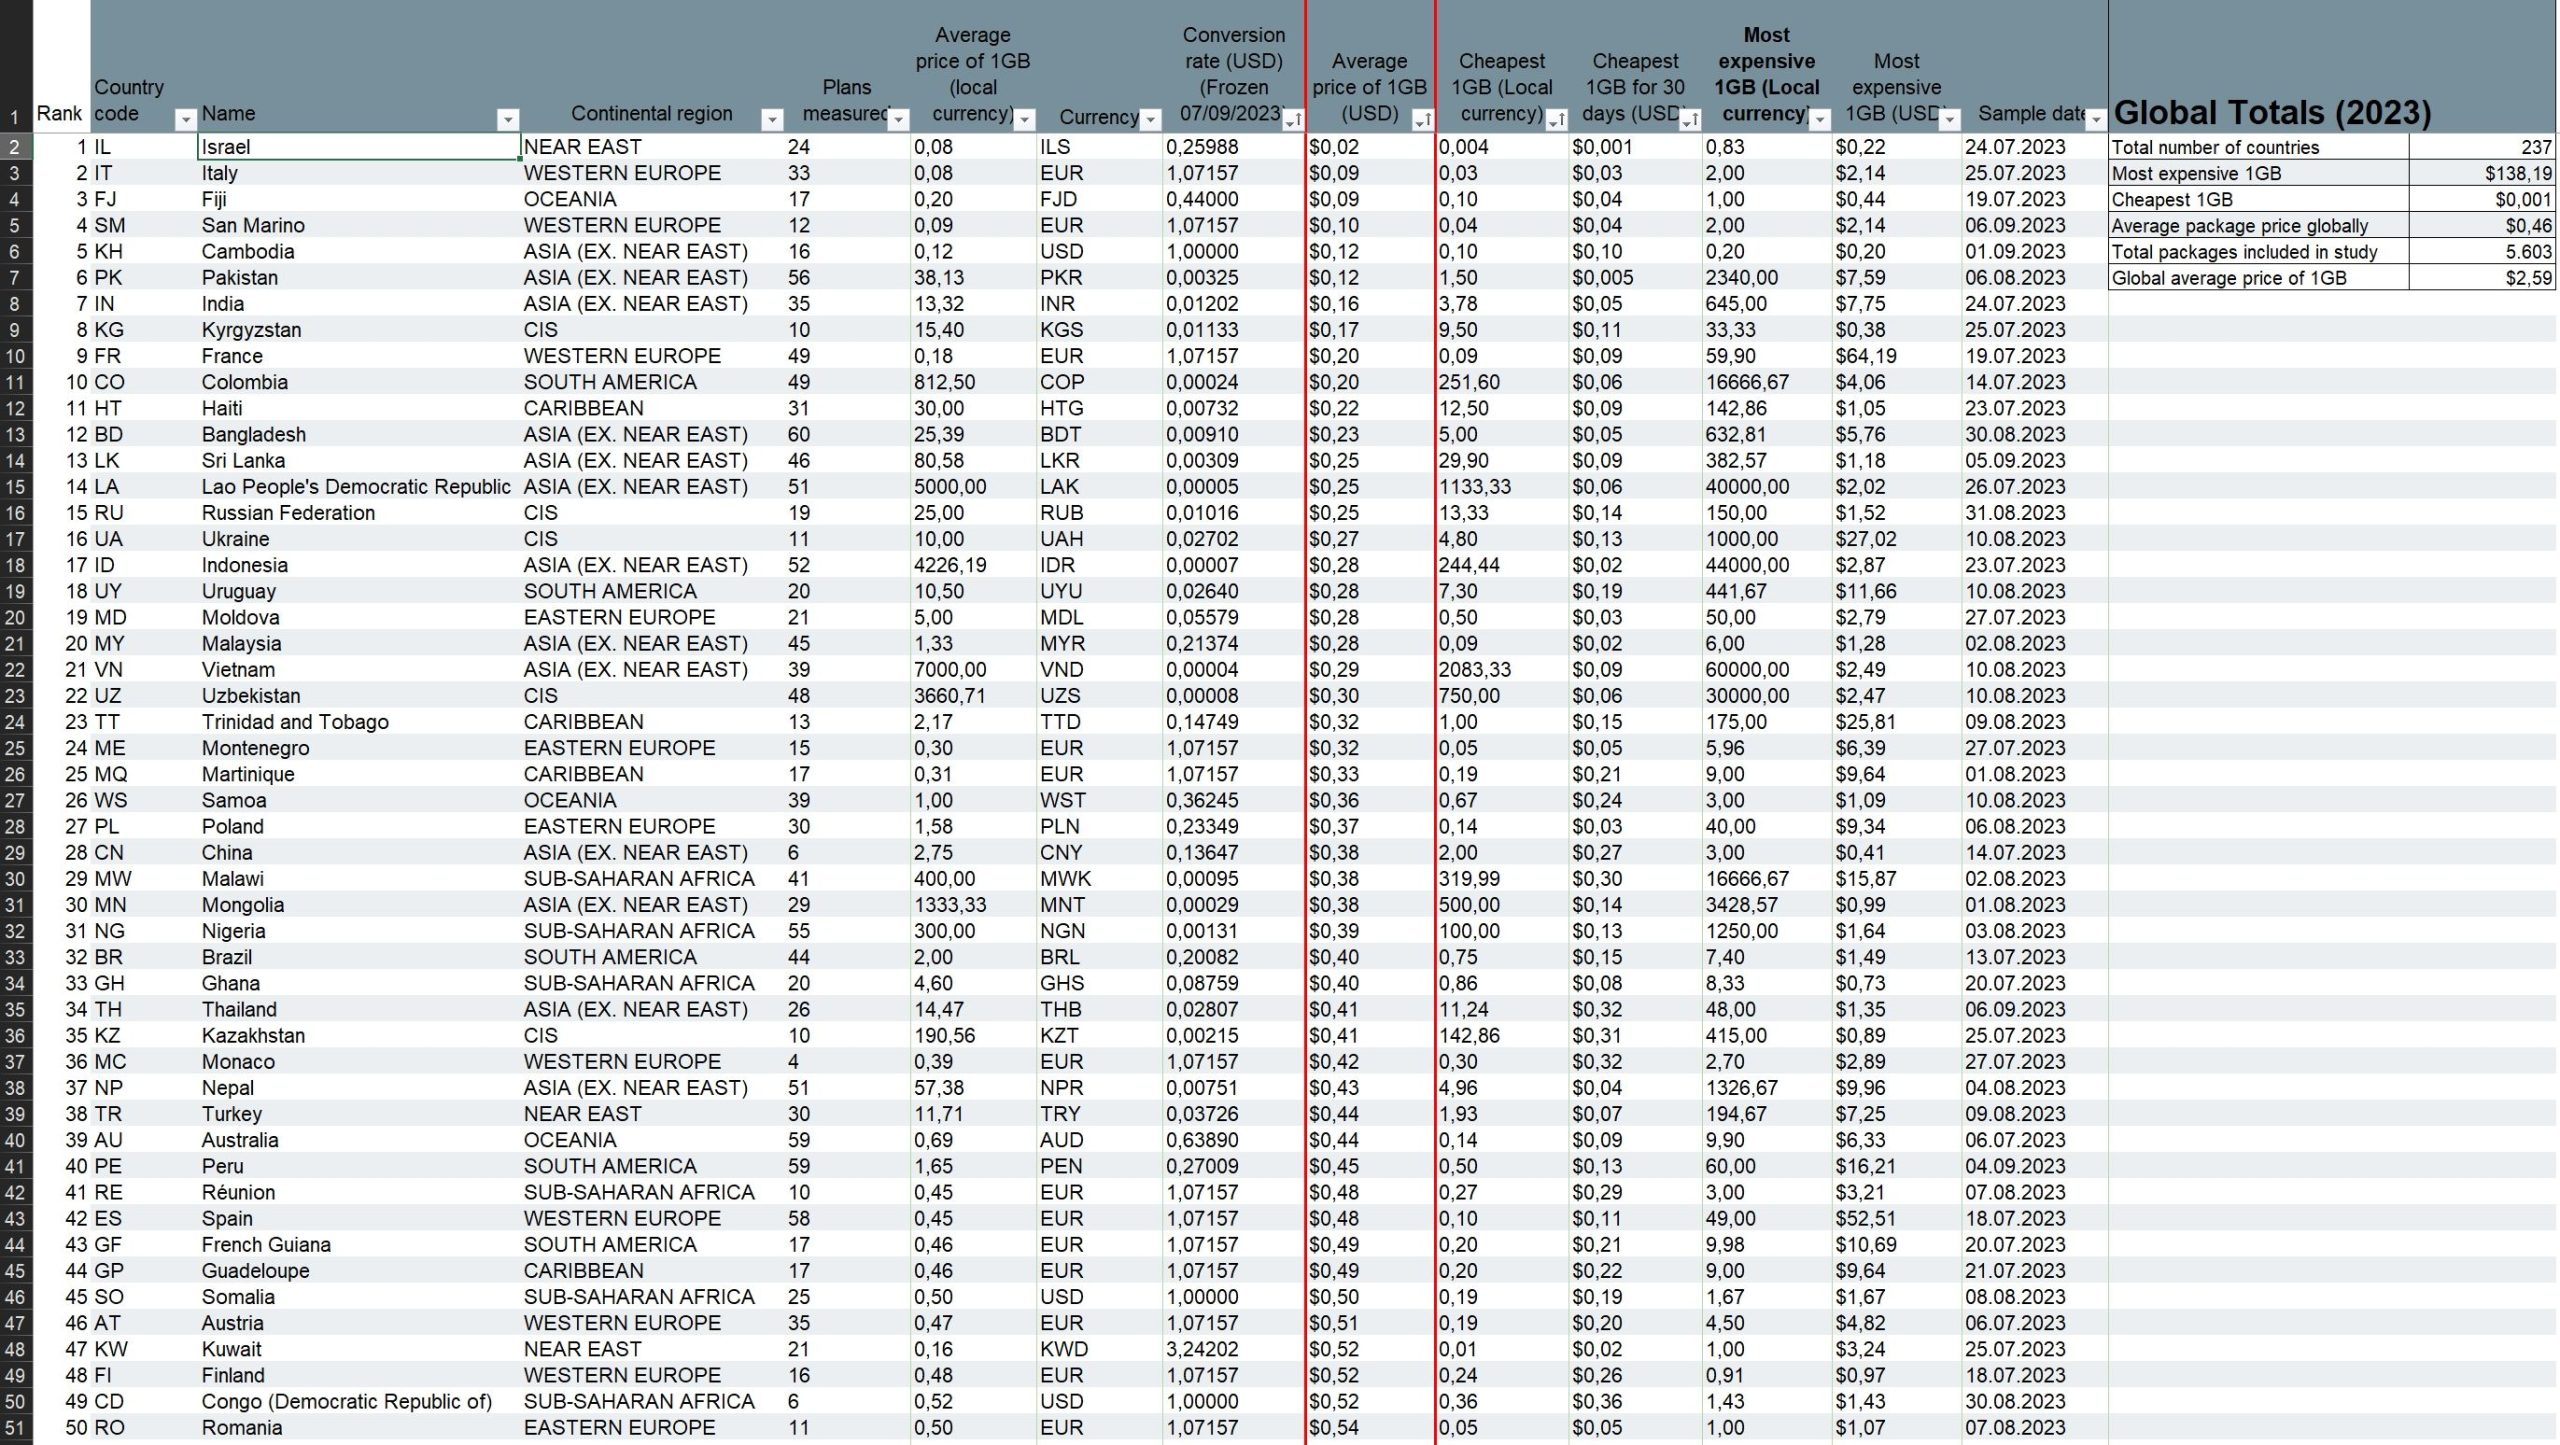Open the Country code filter dropdown
2560x1445 pixels.
(185, 120)
